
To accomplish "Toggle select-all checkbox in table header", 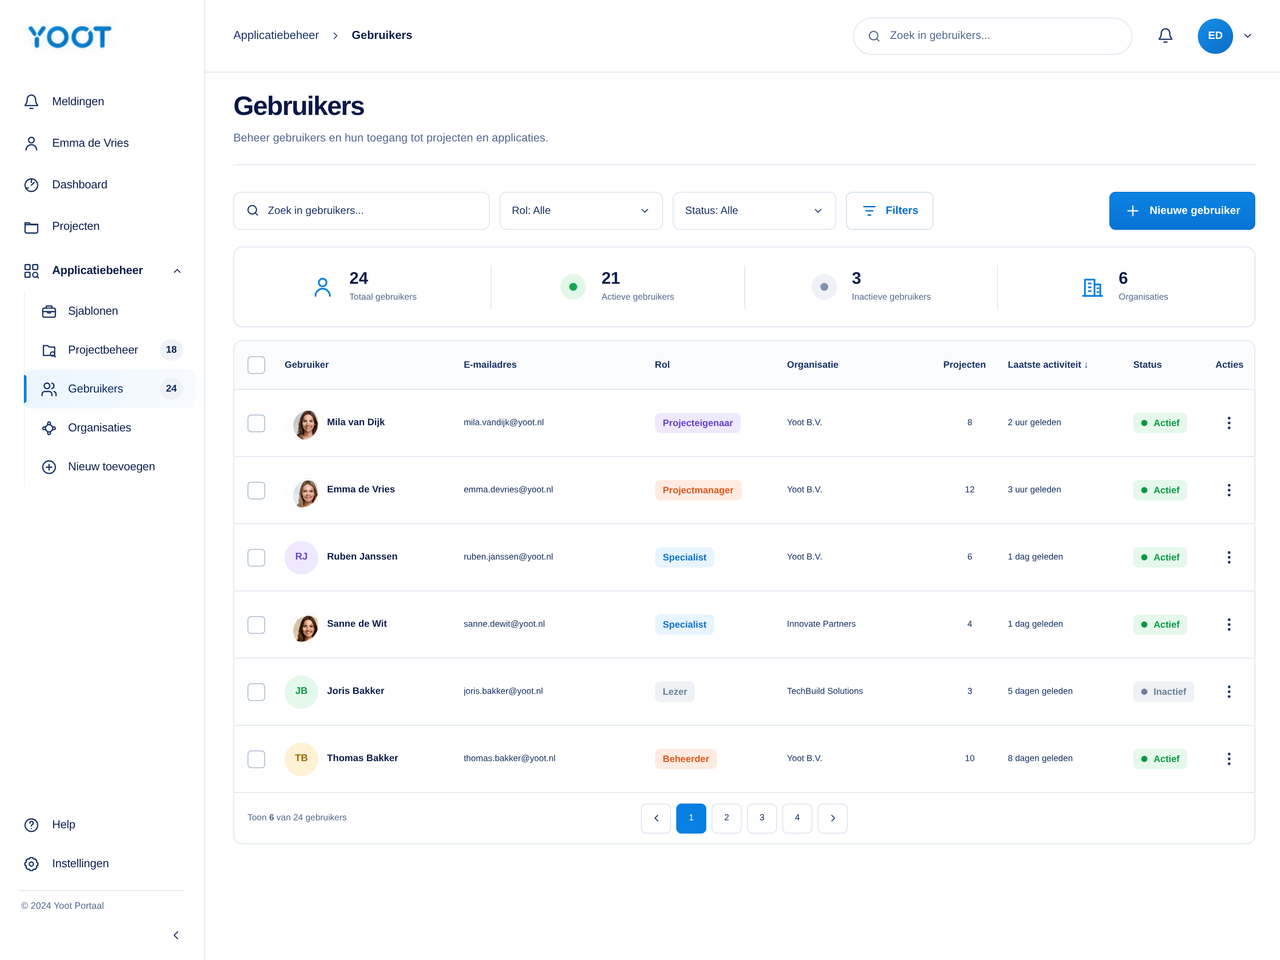I will click(x=256, y=365).
